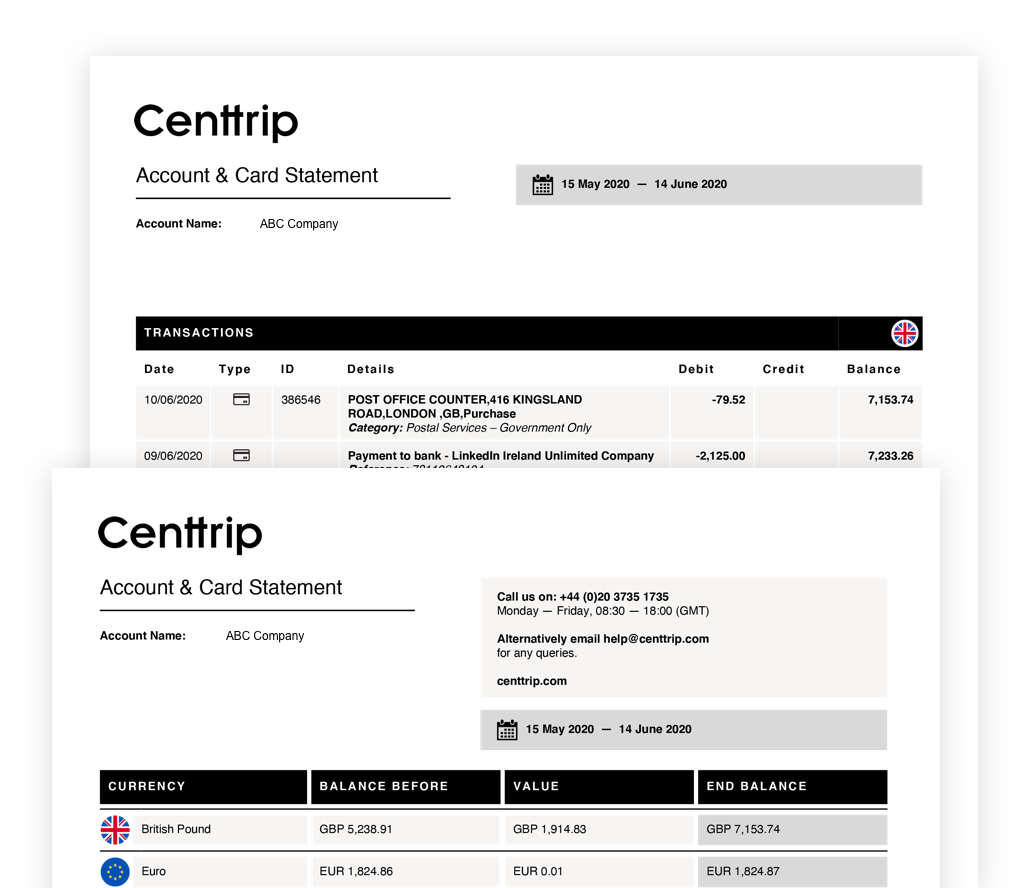
Task: Click the Centtrip logo on the front statement
Action: [180, 534]
